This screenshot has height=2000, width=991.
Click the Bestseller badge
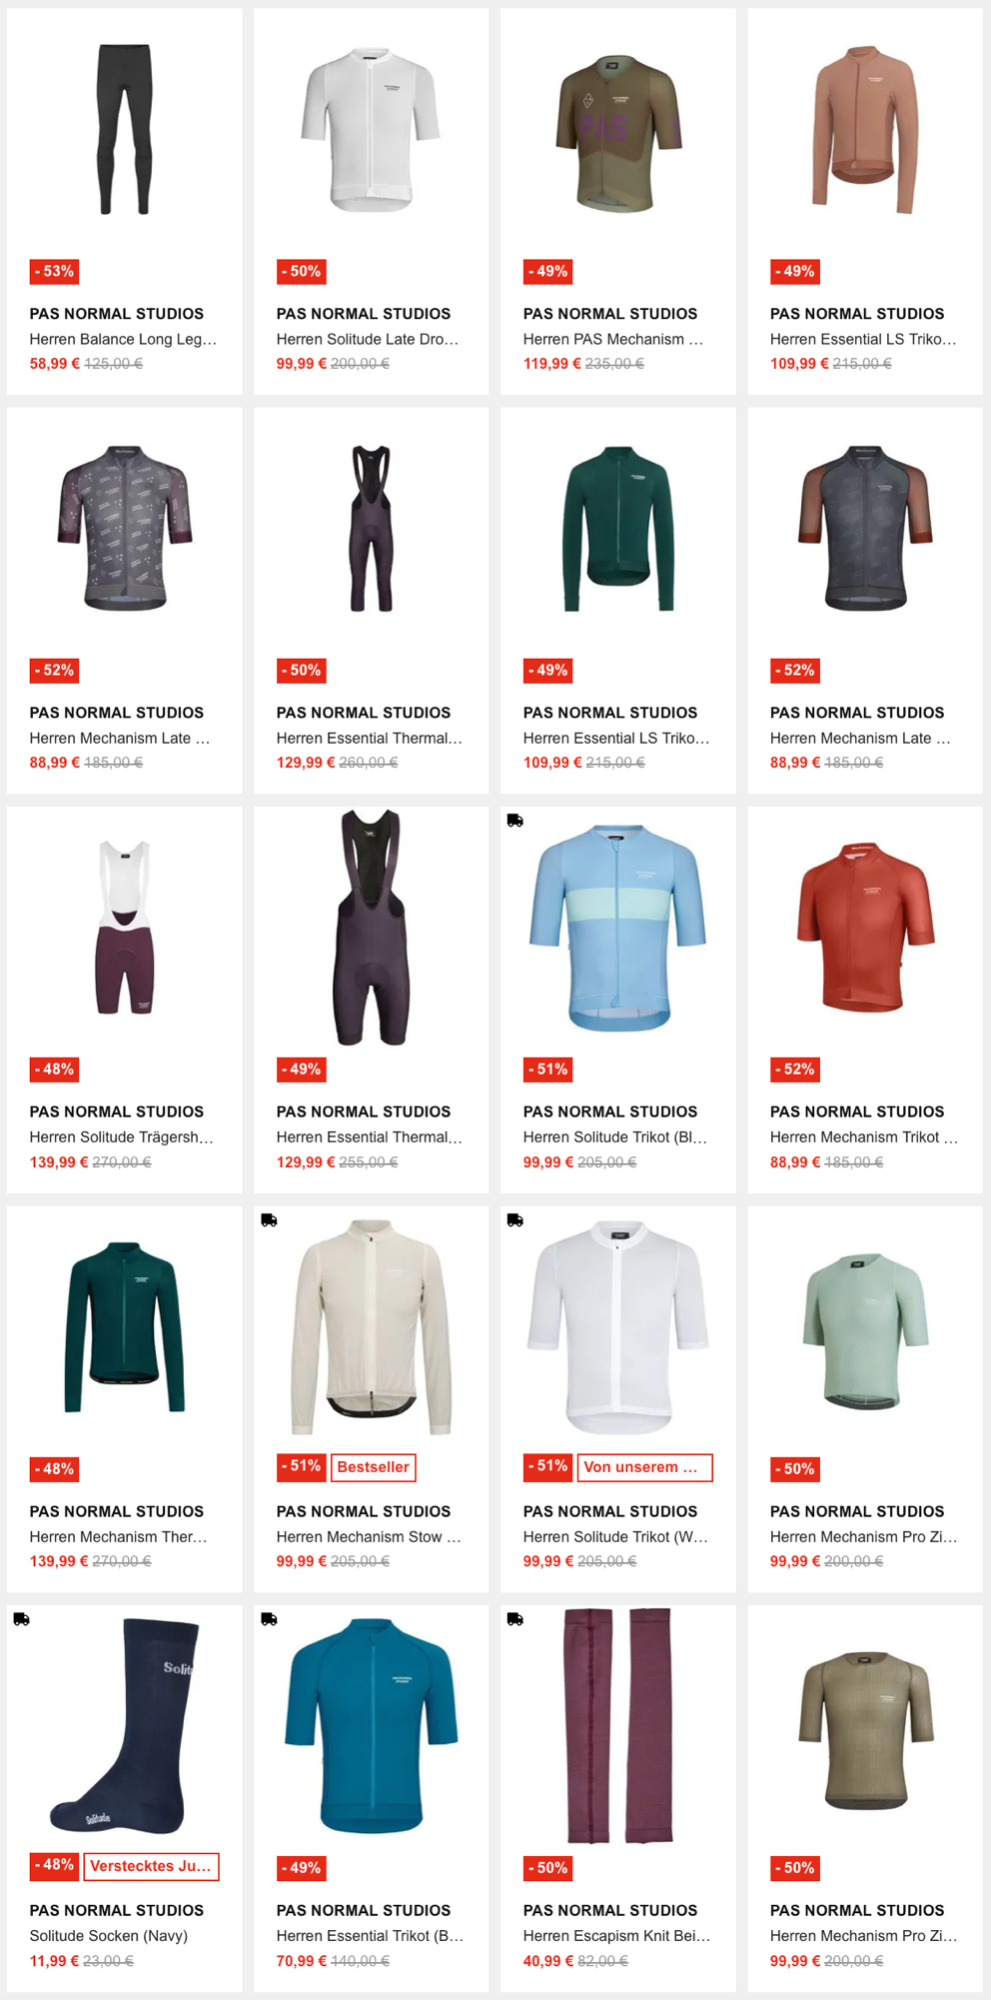(373, 1467)
